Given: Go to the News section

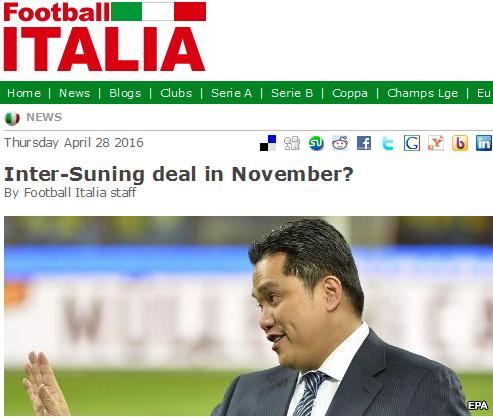Looking at the screenshot, I should click(75, 93).
